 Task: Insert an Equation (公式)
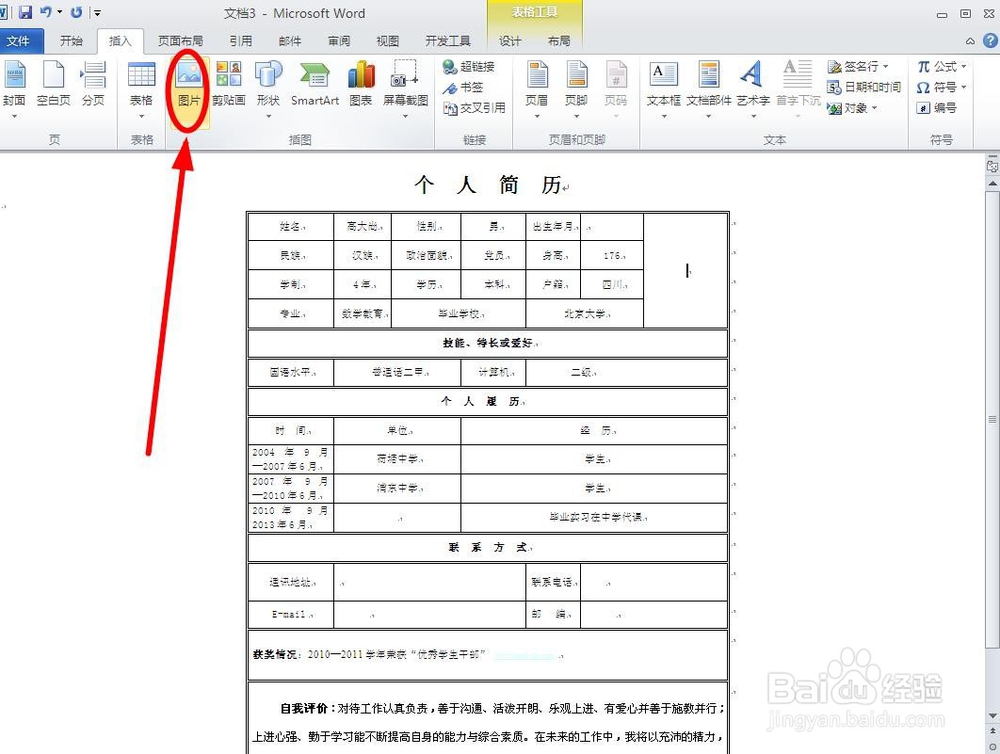pyautogui.click(x=938, y=65)
